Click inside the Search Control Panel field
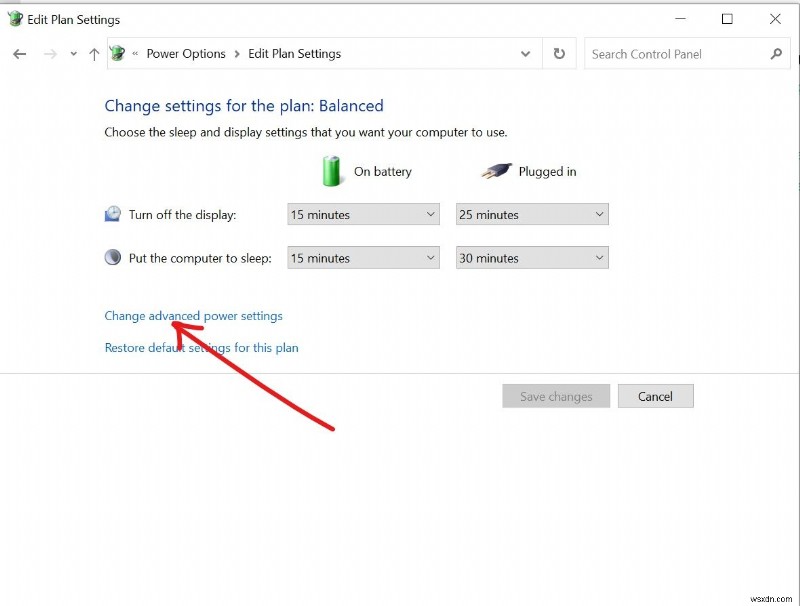This screenshot has width=800, height=606. (x=660, y=54)
